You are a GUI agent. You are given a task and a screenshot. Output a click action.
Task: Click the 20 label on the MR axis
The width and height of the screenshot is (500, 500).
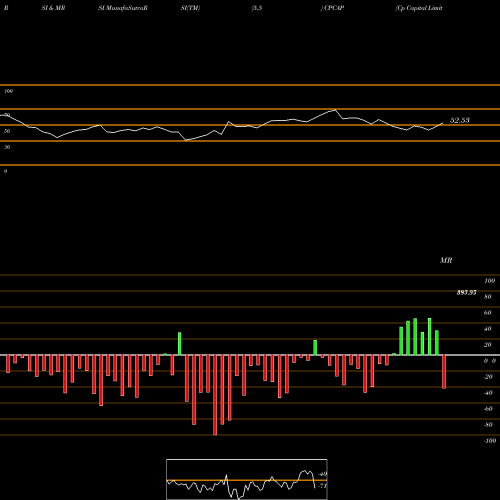coord(488,345)
